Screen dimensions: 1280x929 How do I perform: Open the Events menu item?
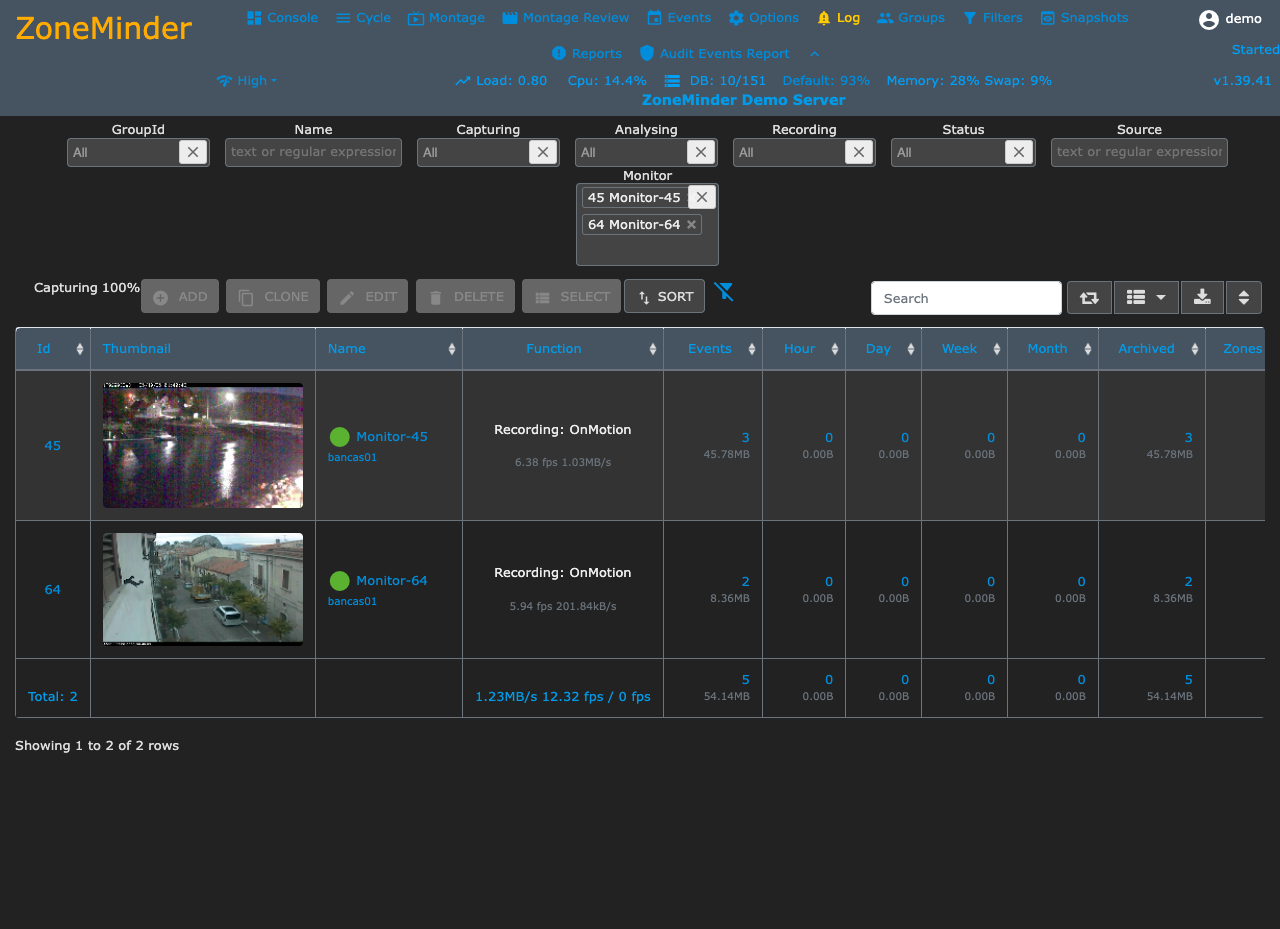(679, 18)
